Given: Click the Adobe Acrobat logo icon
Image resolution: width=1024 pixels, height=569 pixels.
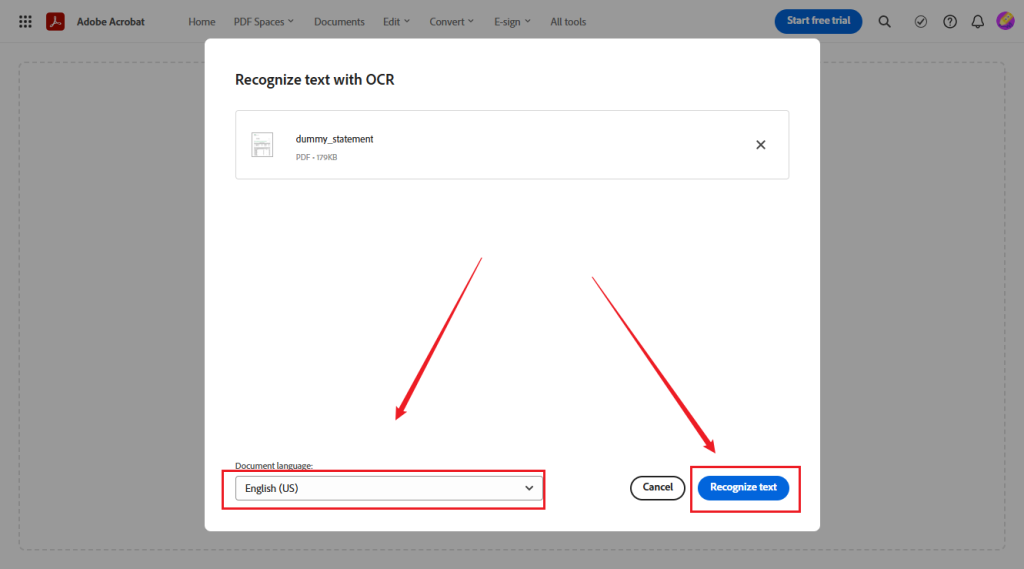Looking at the screenshot, I should (x=56, y=22).
